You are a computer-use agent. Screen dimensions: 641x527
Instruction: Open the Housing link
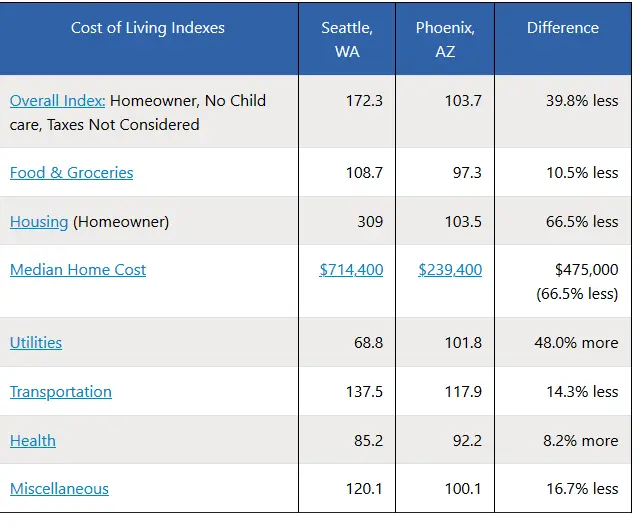tap(39, 222)
